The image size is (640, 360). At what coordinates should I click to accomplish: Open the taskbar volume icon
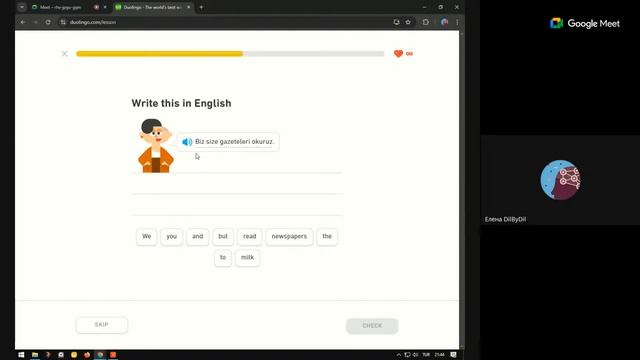point(416,355)
